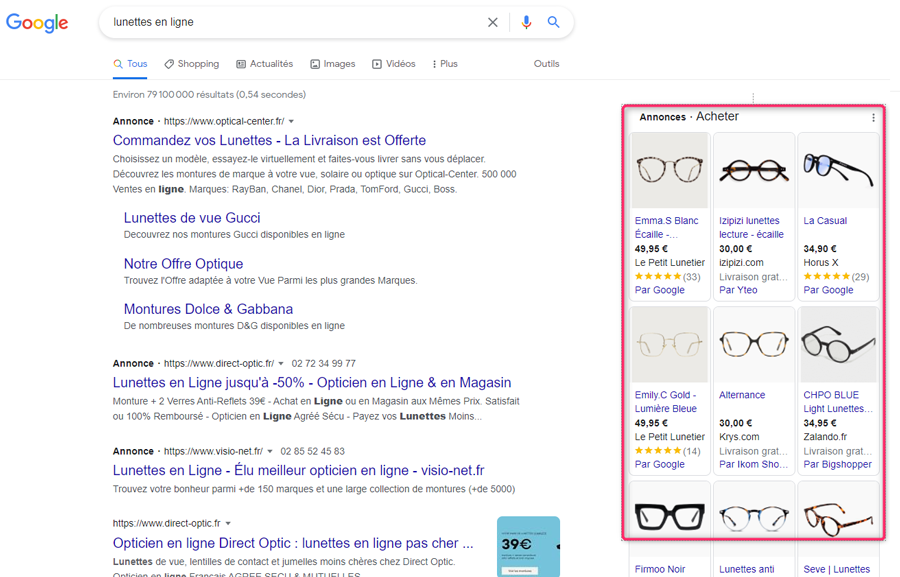Expand the Plus menu
900x577 pixels.
click(x=445, y=64)
